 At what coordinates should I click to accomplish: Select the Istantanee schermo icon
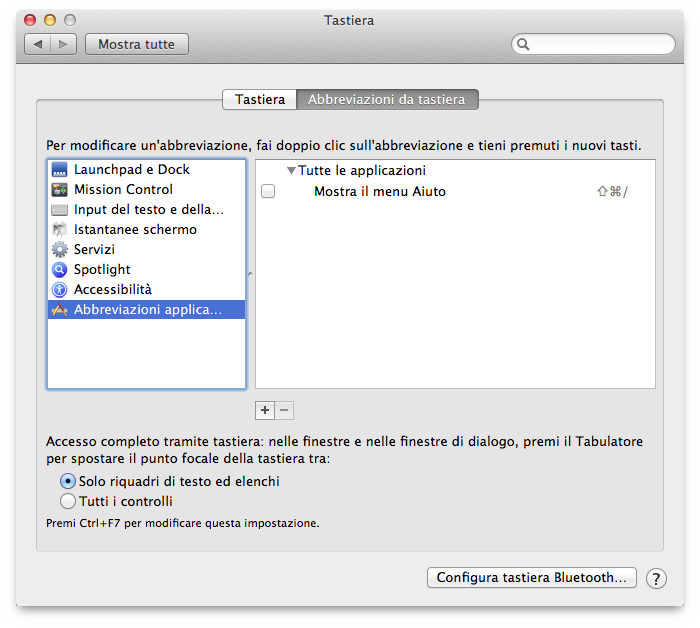coord(59,230)
